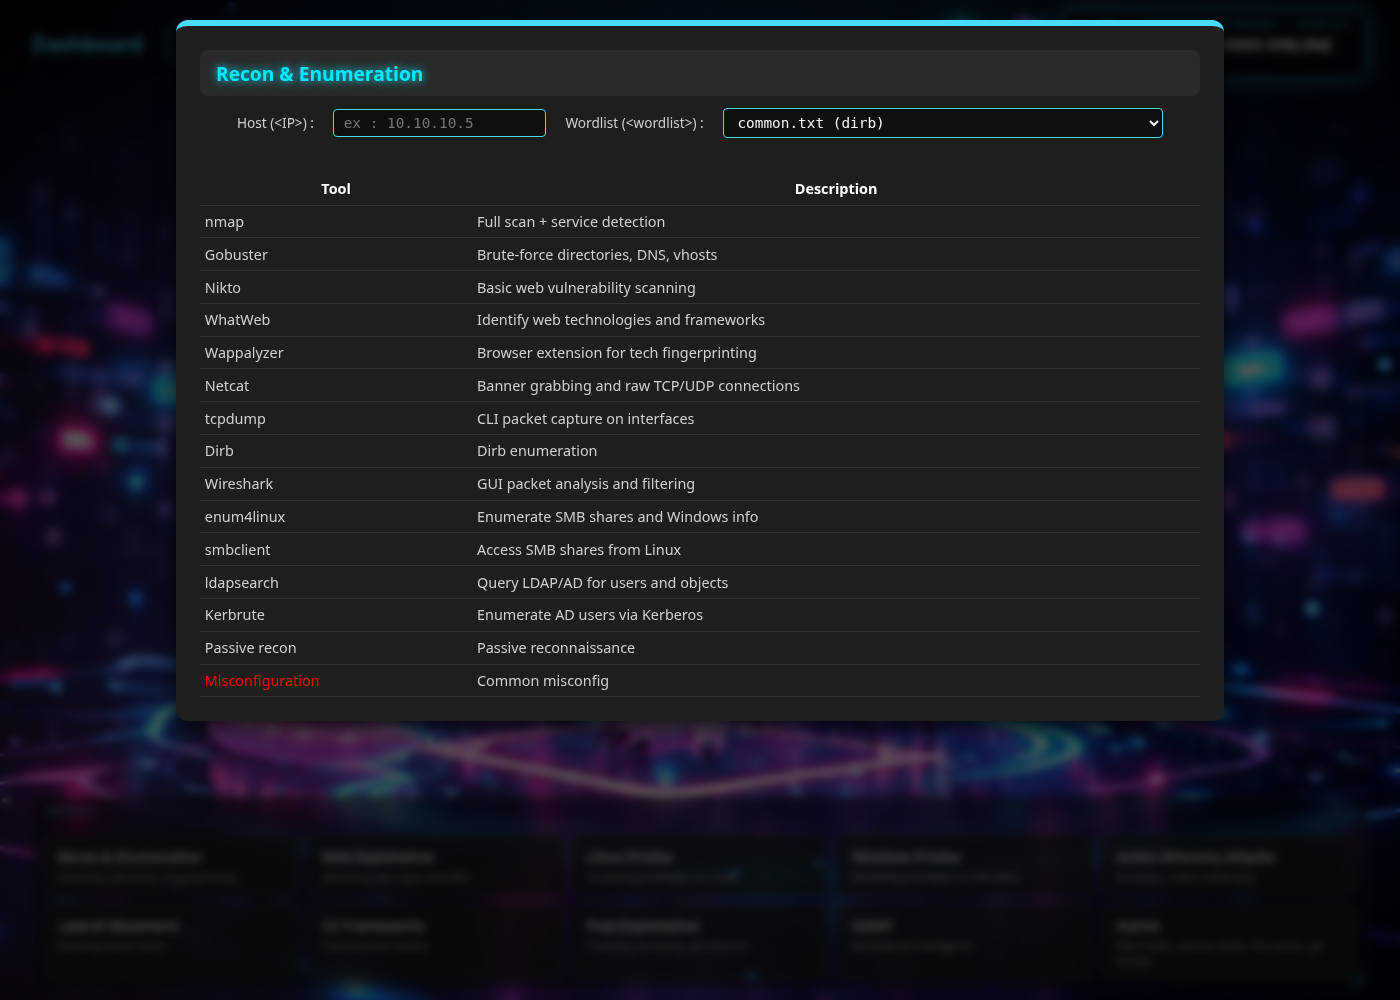The width and height of the screenshot is (1400, 1000).
Task: Click "Enumerate AD users via Kerberos" text
Action: click(590, 615)
